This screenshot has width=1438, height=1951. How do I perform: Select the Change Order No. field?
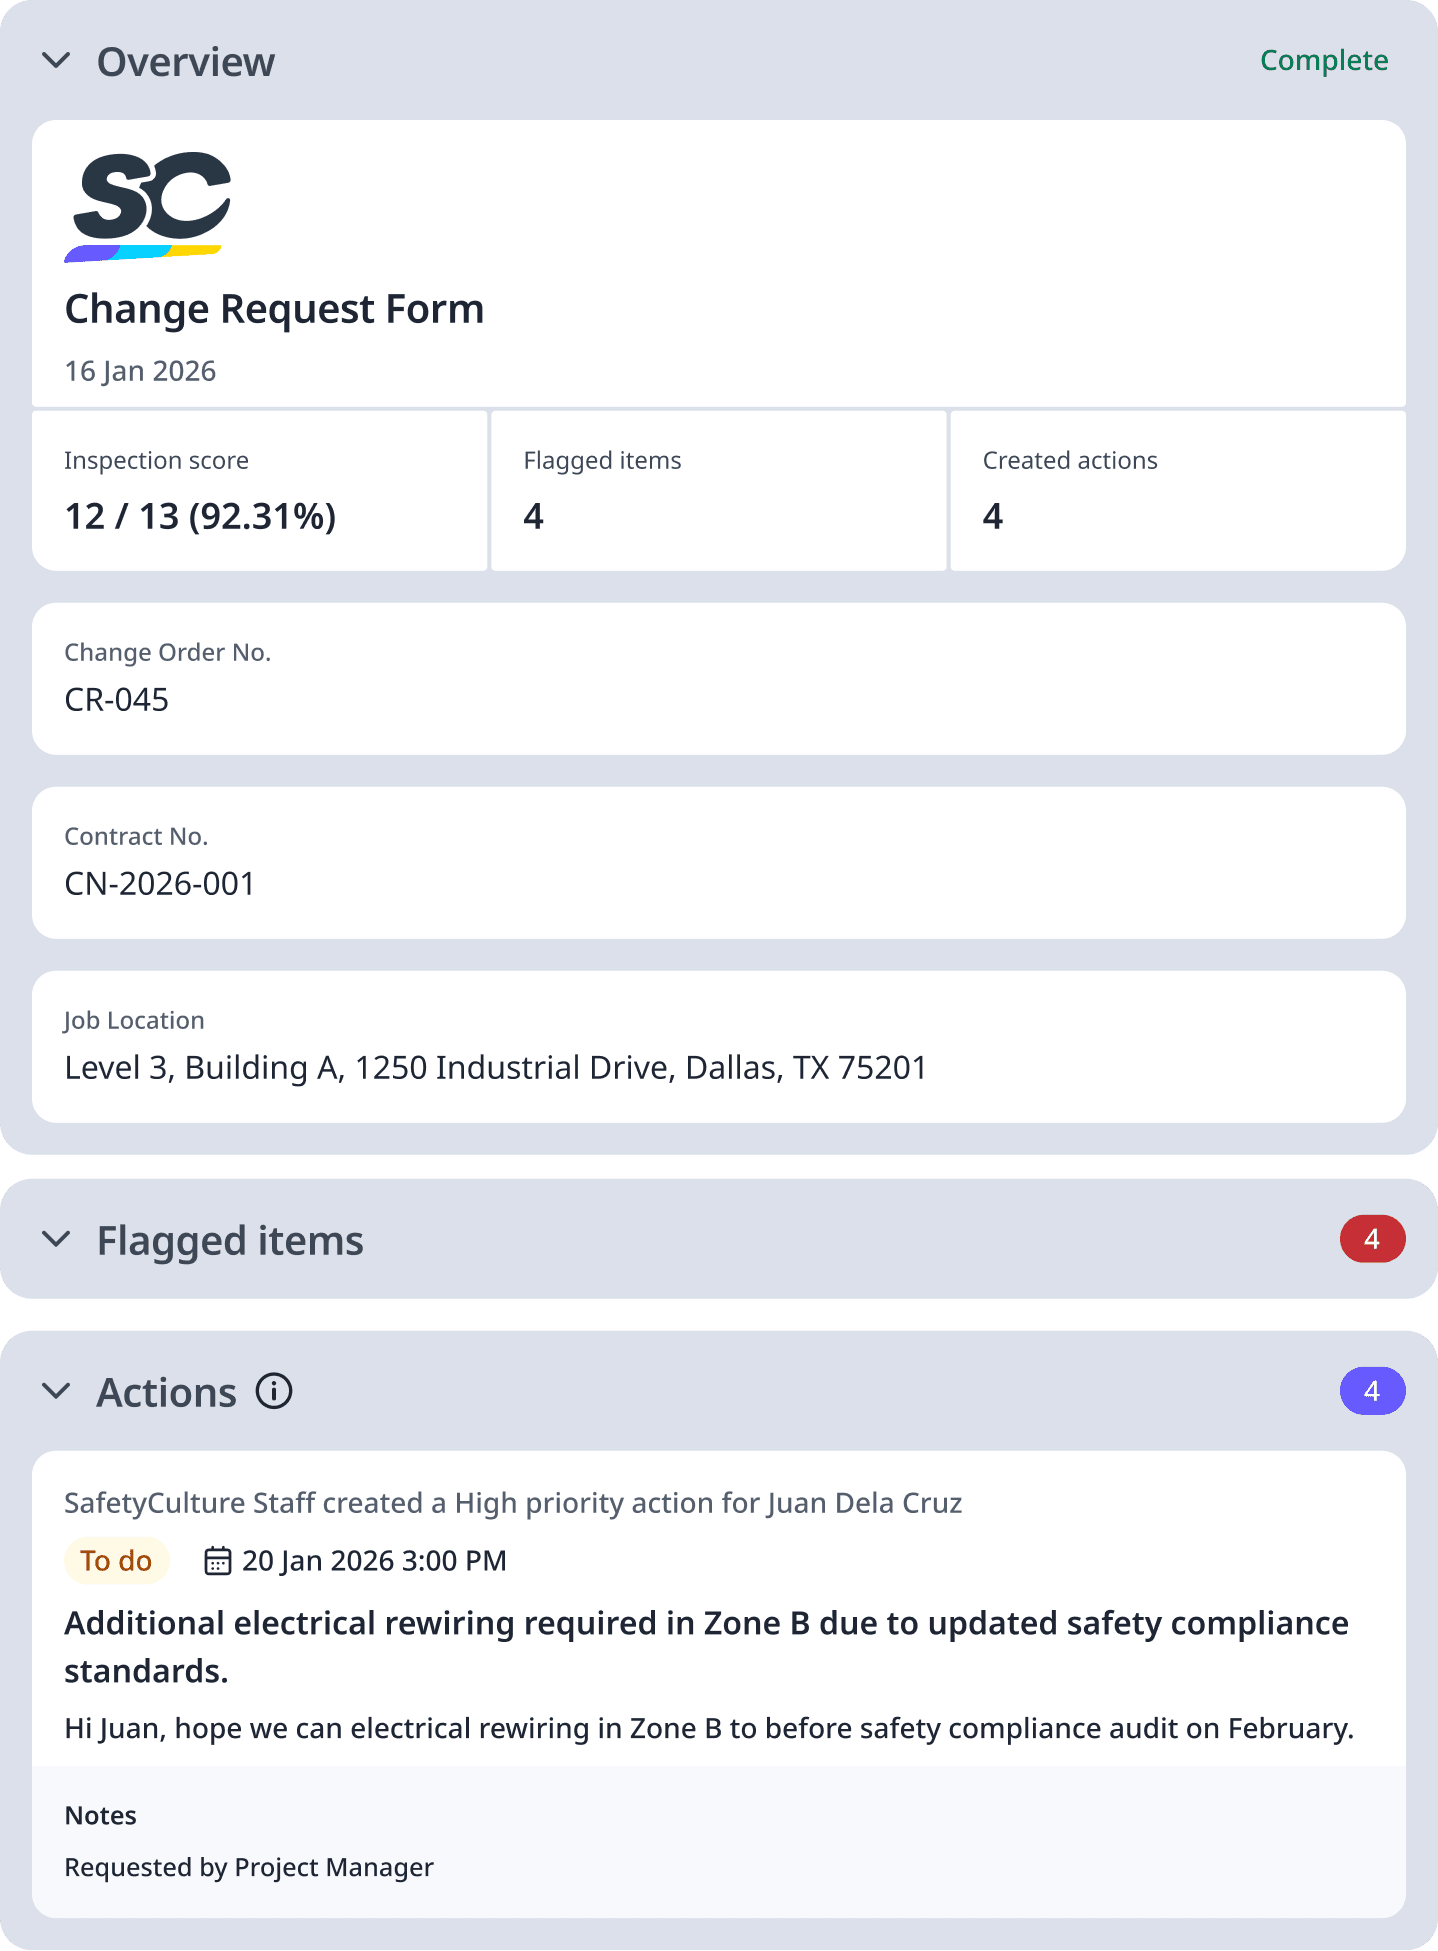click(719, 678)
